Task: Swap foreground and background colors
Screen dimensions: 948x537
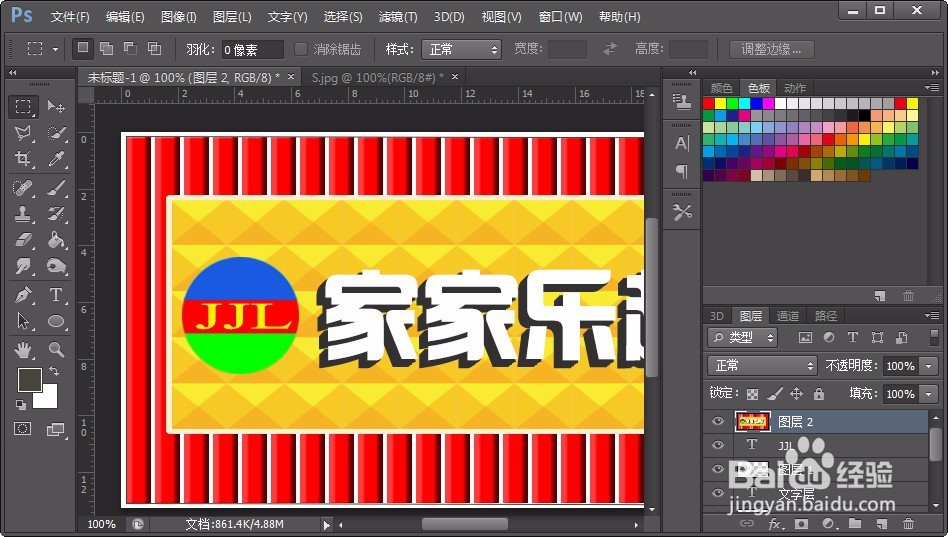Action: tap(53, 371)
